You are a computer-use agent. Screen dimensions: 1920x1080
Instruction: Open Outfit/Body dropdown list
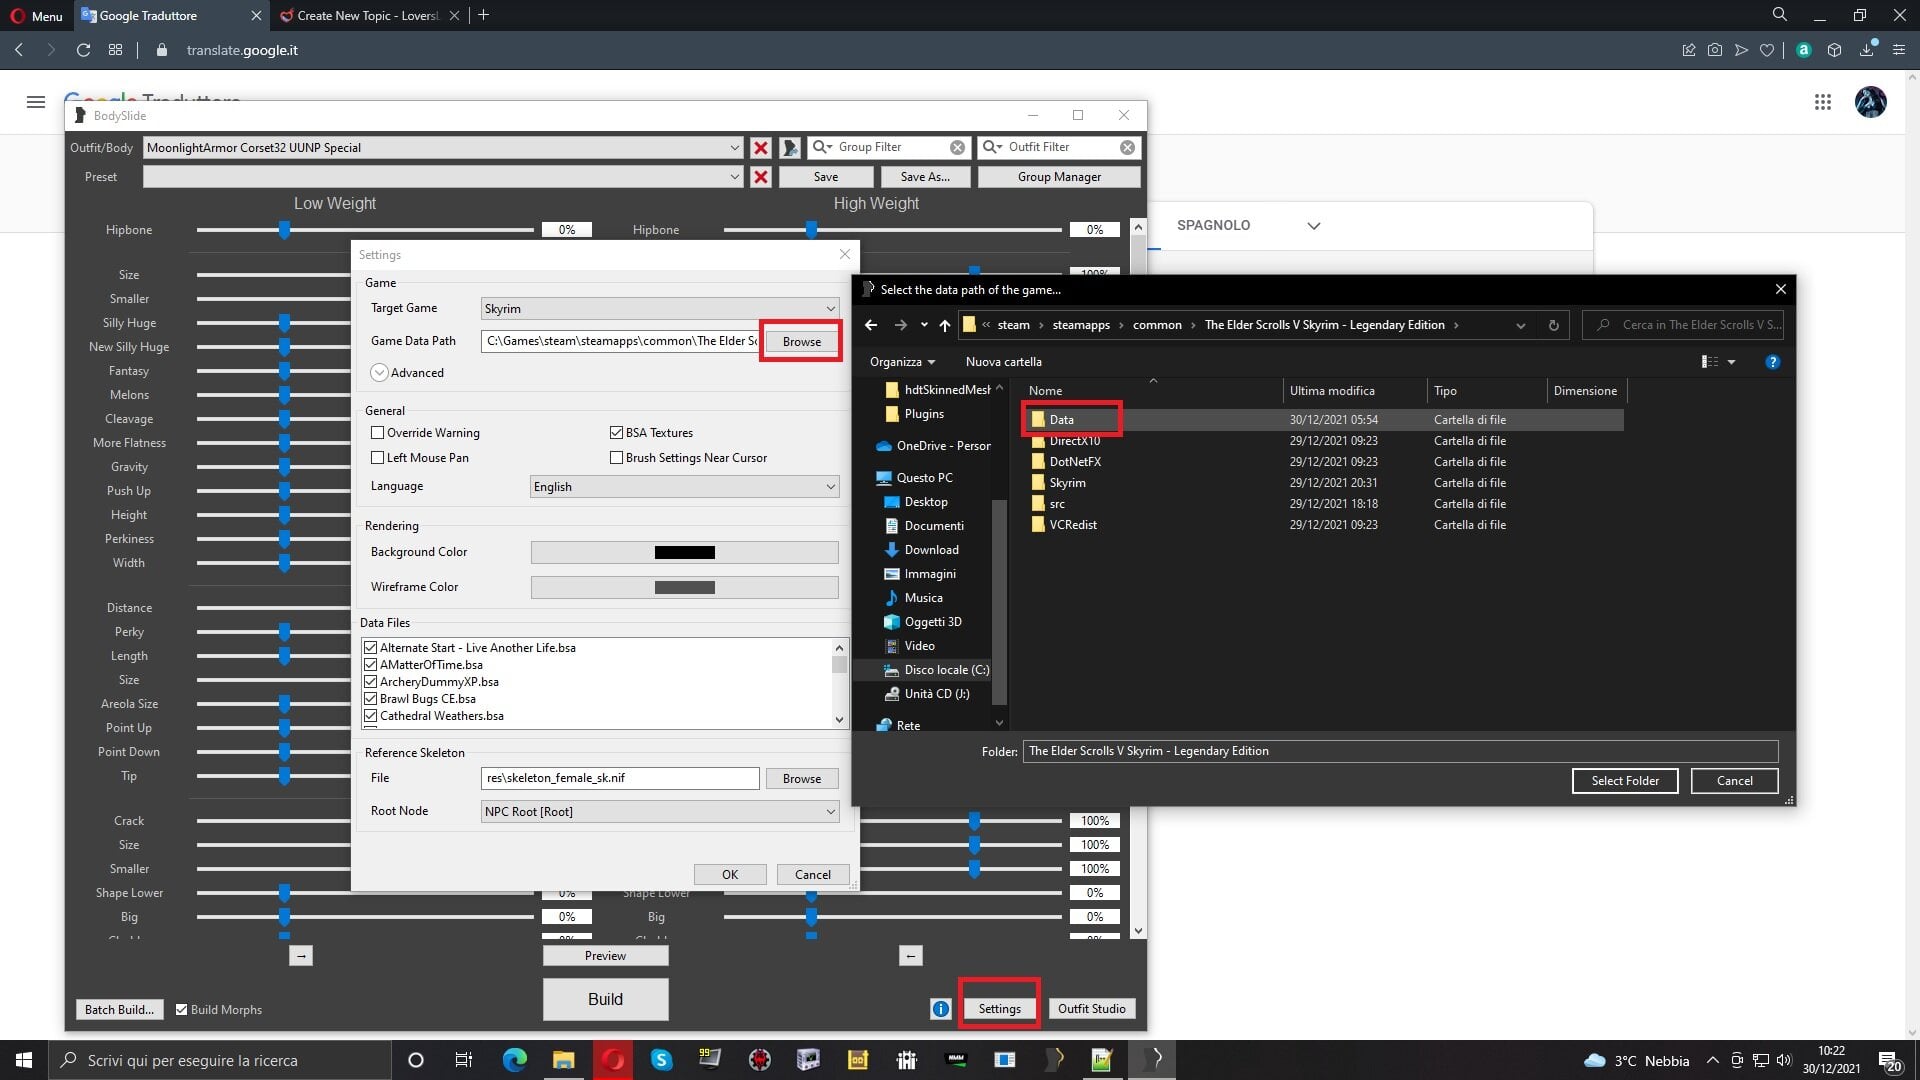coord(734,148)
